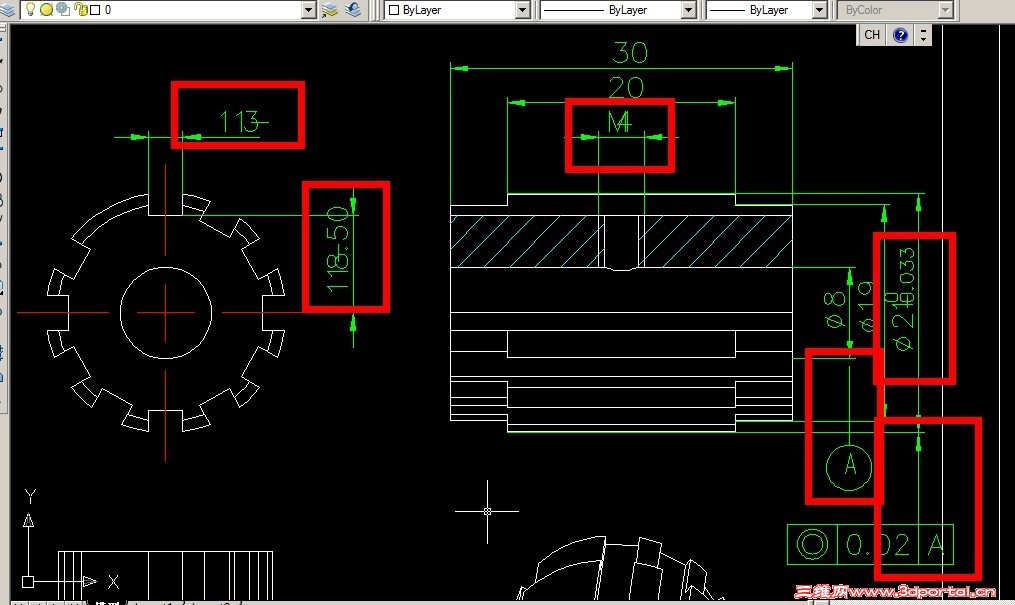This screenshot has width=1015, height=605.
Task: Click the Layer Previous icon
Action: (x=353, y=10)
